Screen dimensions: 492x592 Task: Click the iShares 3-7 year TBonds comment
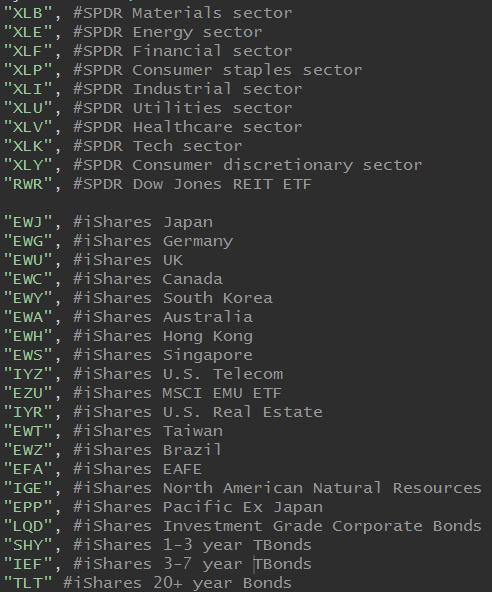tap(193, 564)
